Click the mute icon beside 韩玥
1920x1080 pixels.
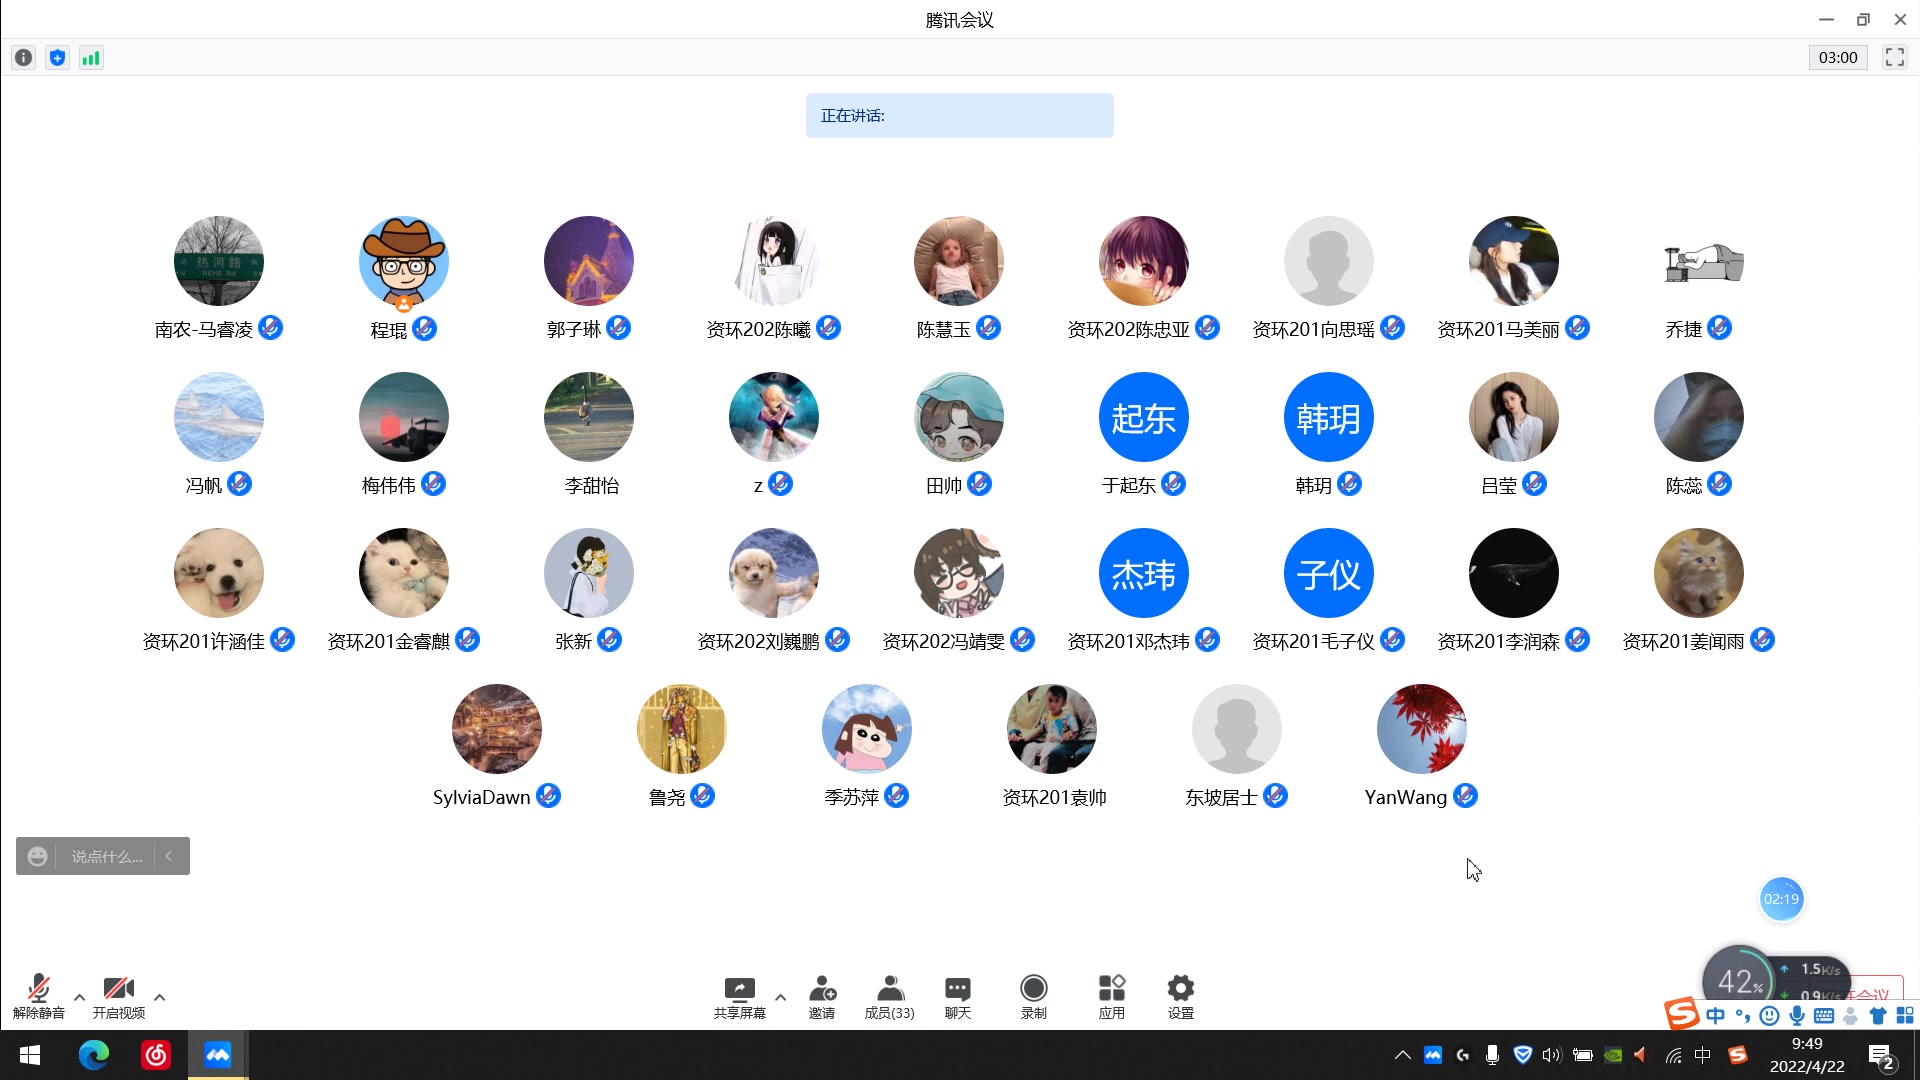click(x=1349, y=484)
